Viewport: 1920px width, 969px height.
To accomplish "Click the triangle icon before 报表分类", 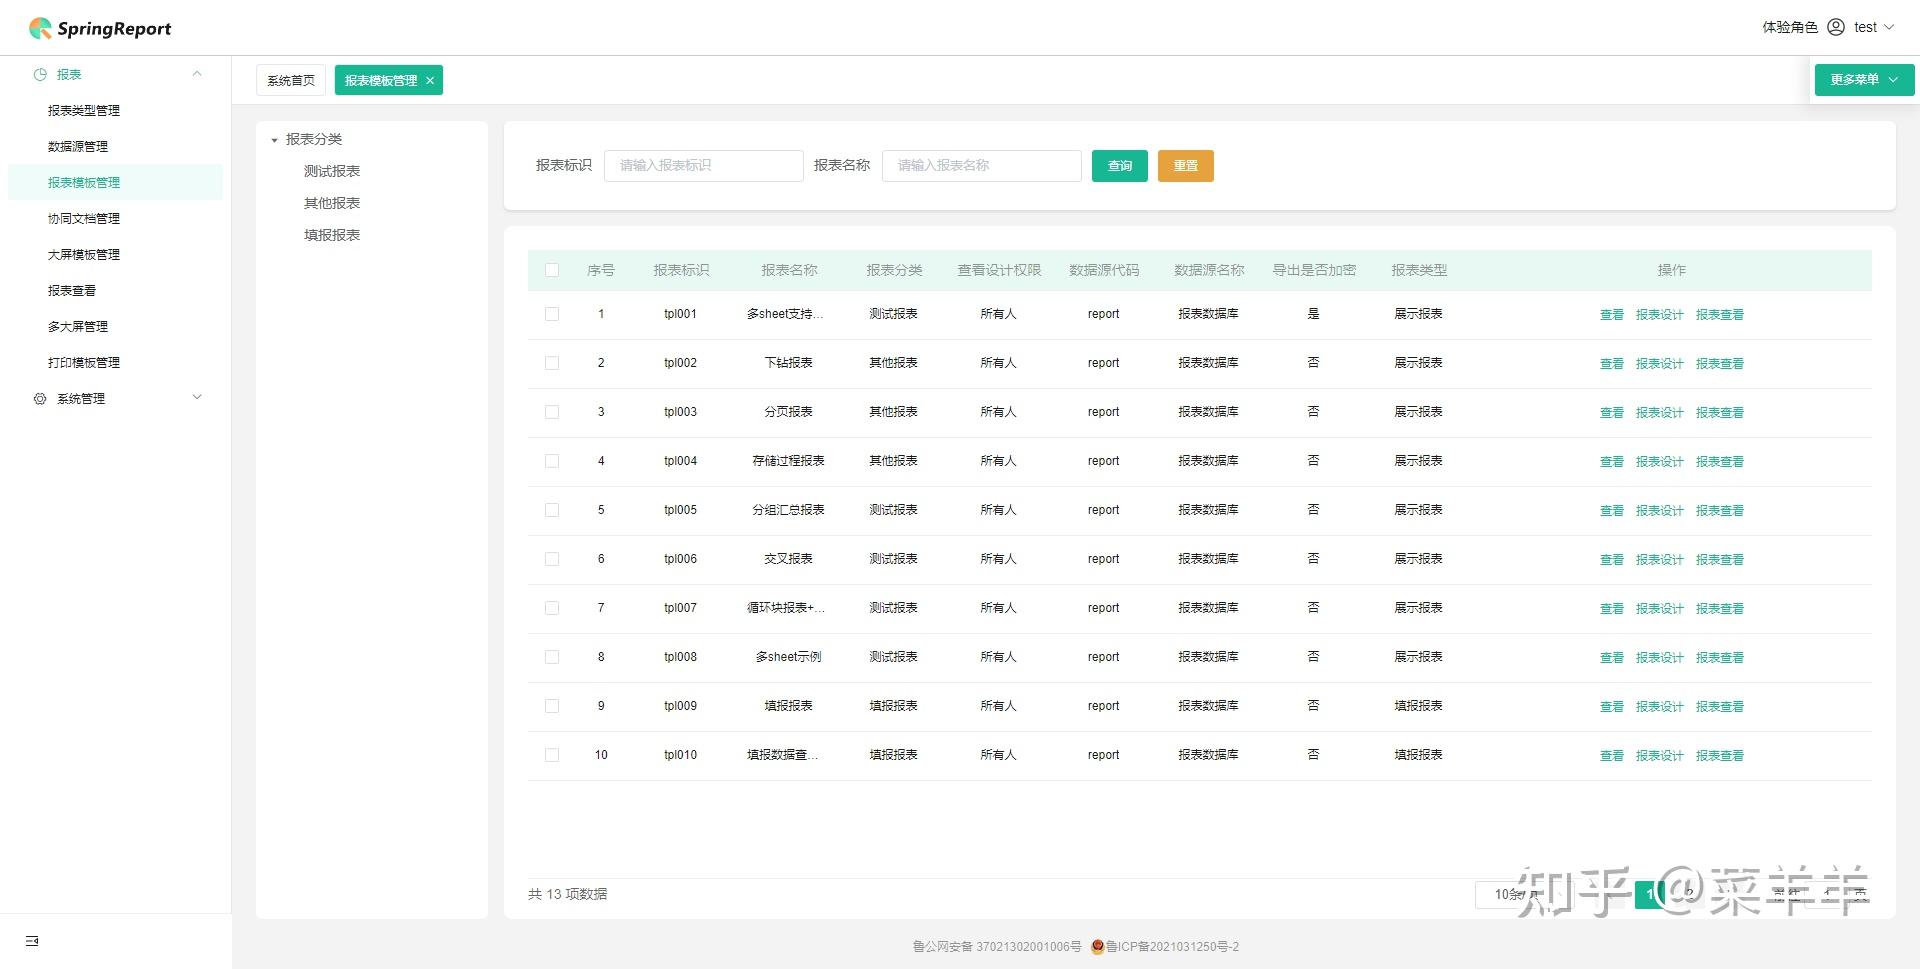I will pyautogui.click(x=275, y=140).
